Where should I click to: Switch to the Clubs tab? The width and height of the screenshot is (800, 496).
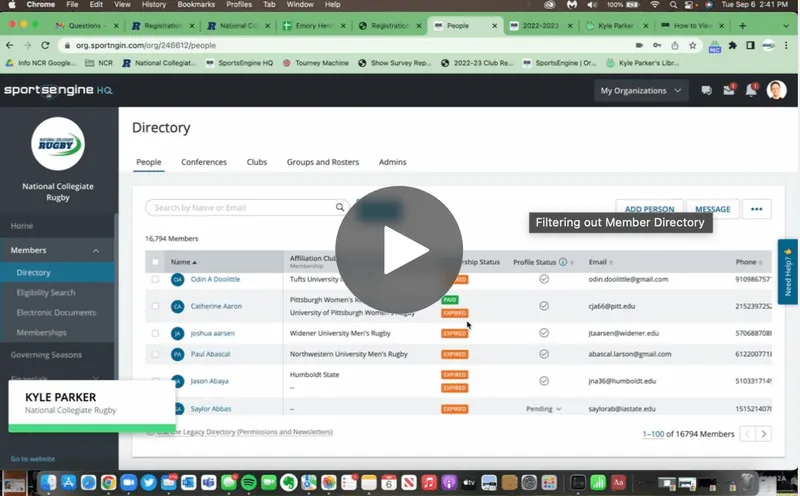257,162
